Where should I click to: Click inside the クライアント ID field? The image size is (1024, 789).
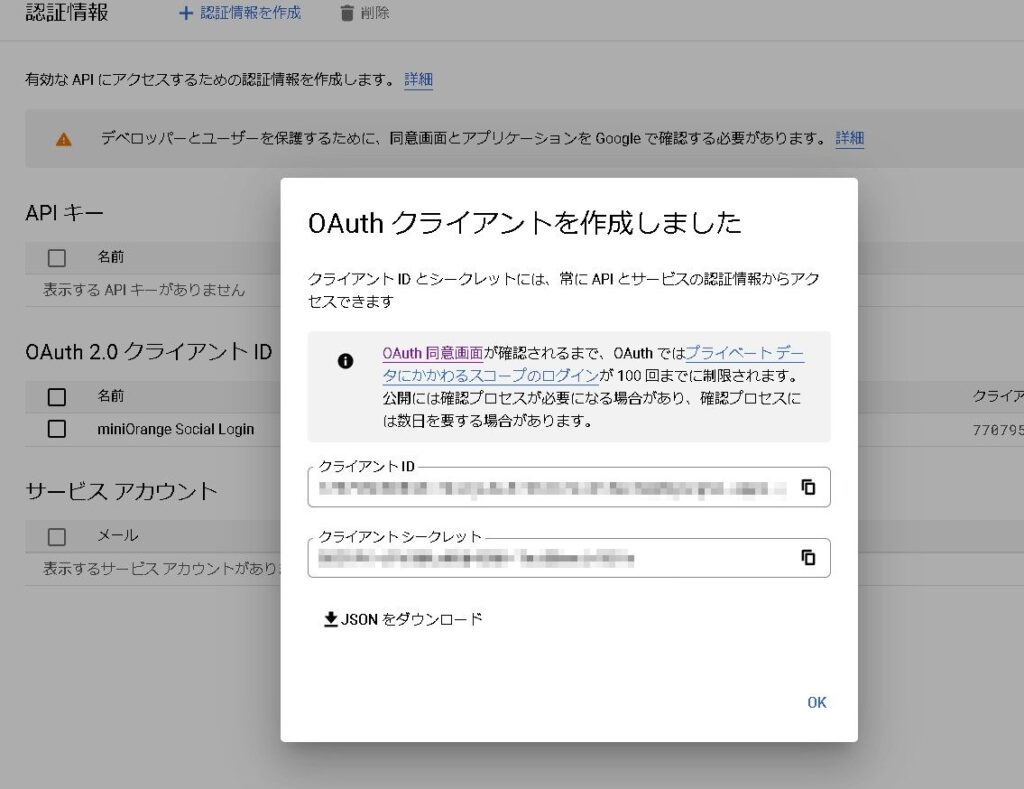(x=550, y=489)
